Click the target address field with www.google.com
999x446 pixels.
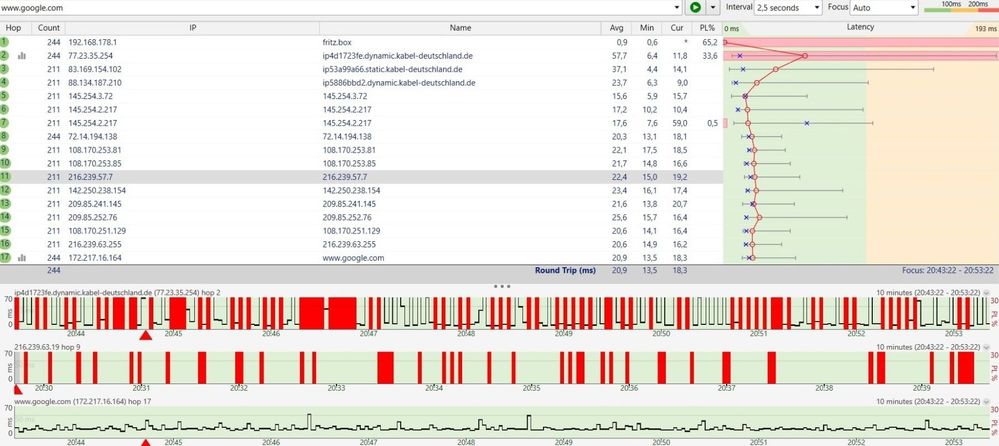point(340,7)
